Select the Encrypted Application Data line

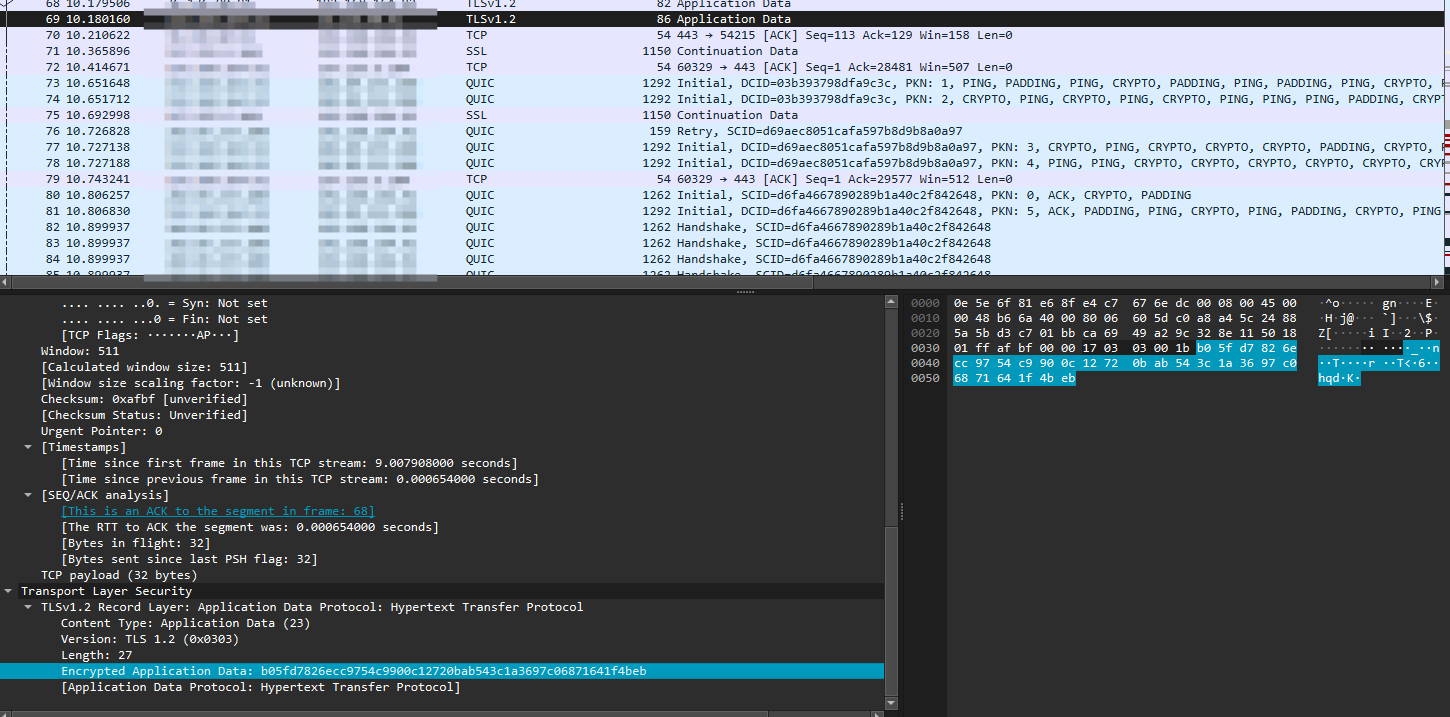click(442, 671)
